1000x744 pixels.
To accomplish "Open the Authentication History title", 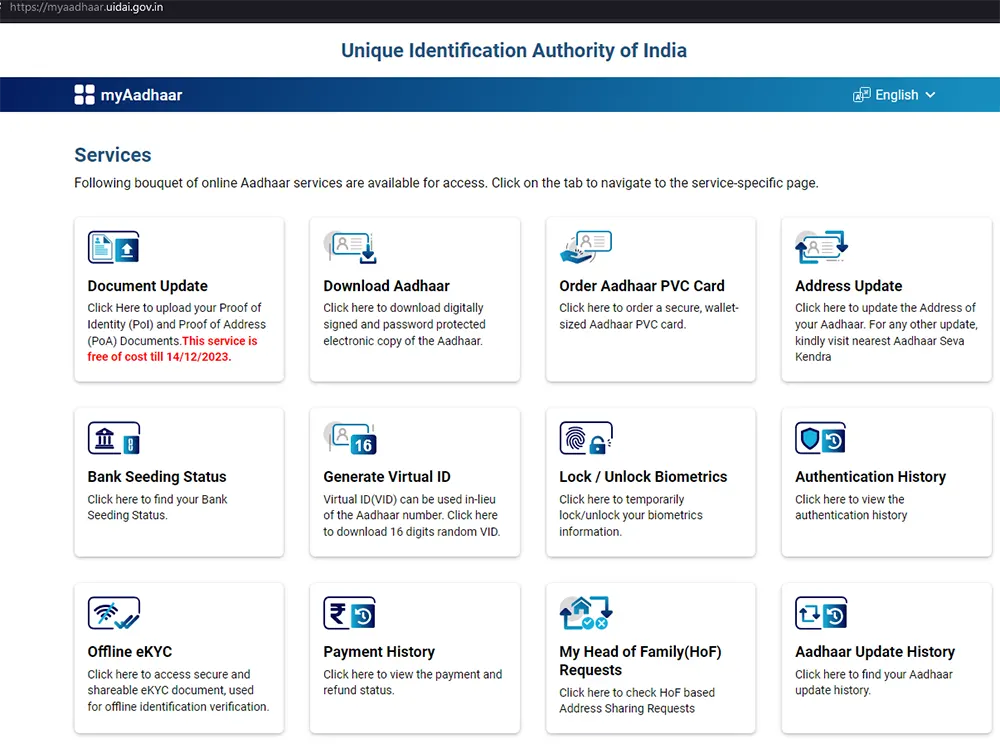I will click(x=870, y=477).
